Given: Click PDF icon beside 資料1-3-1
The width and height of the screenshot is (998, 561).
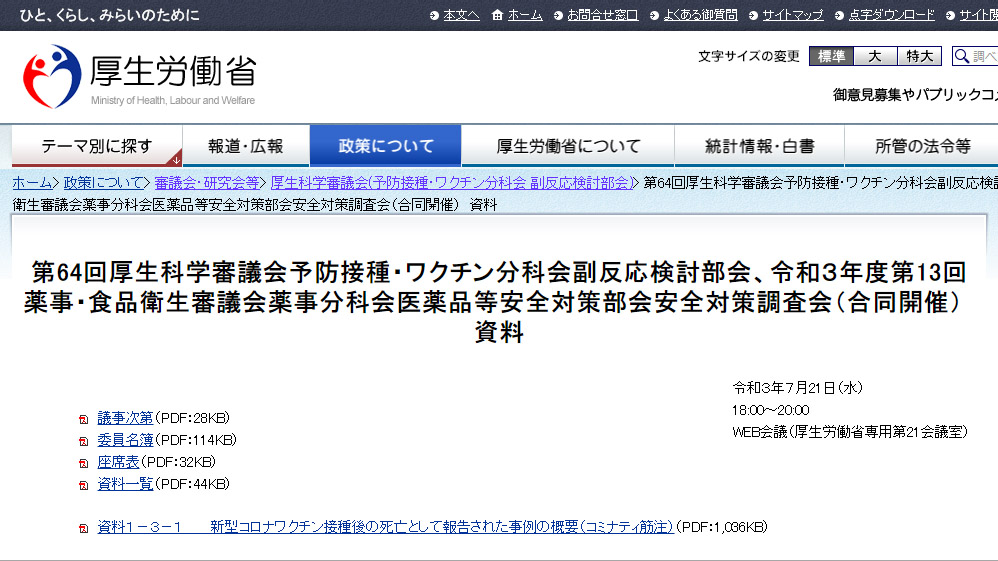Looking at the screenshot, I should (x=84, y=528).
